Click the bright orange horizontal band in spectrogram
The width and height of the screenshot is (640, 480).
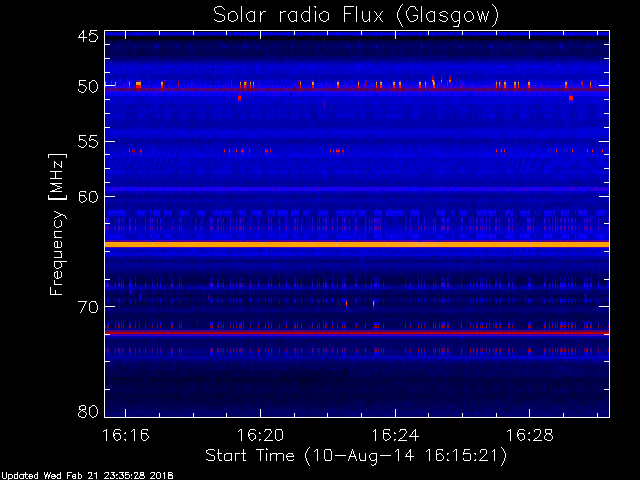(x=357, y=244)
